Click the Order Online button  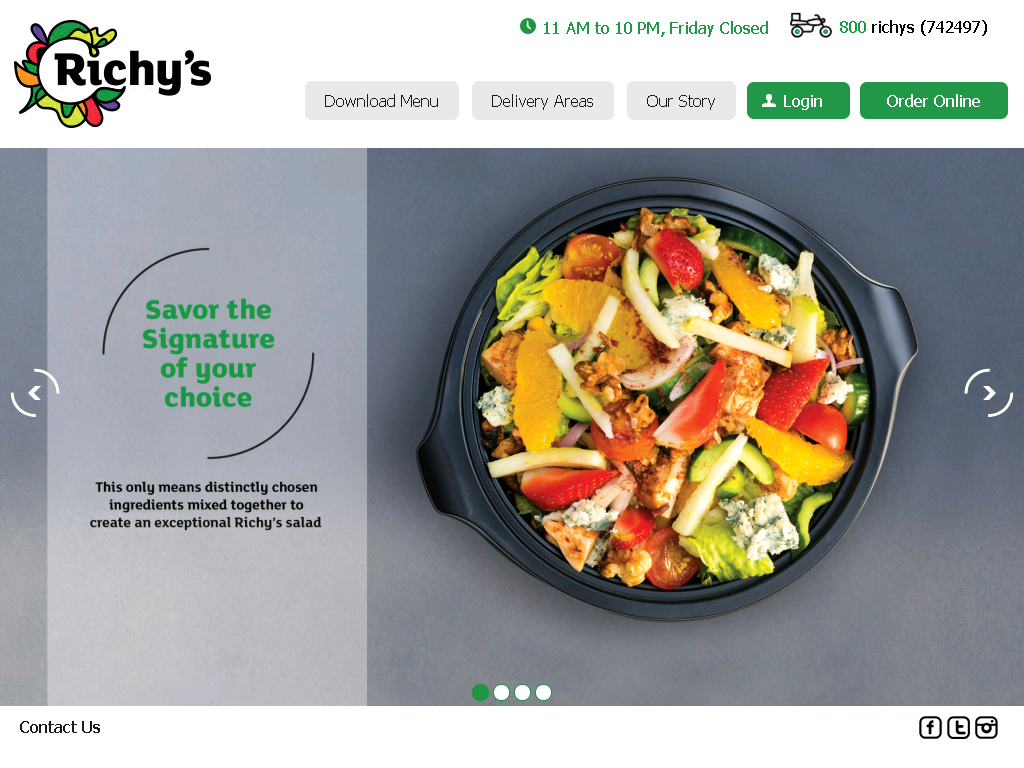click(934, 101)
